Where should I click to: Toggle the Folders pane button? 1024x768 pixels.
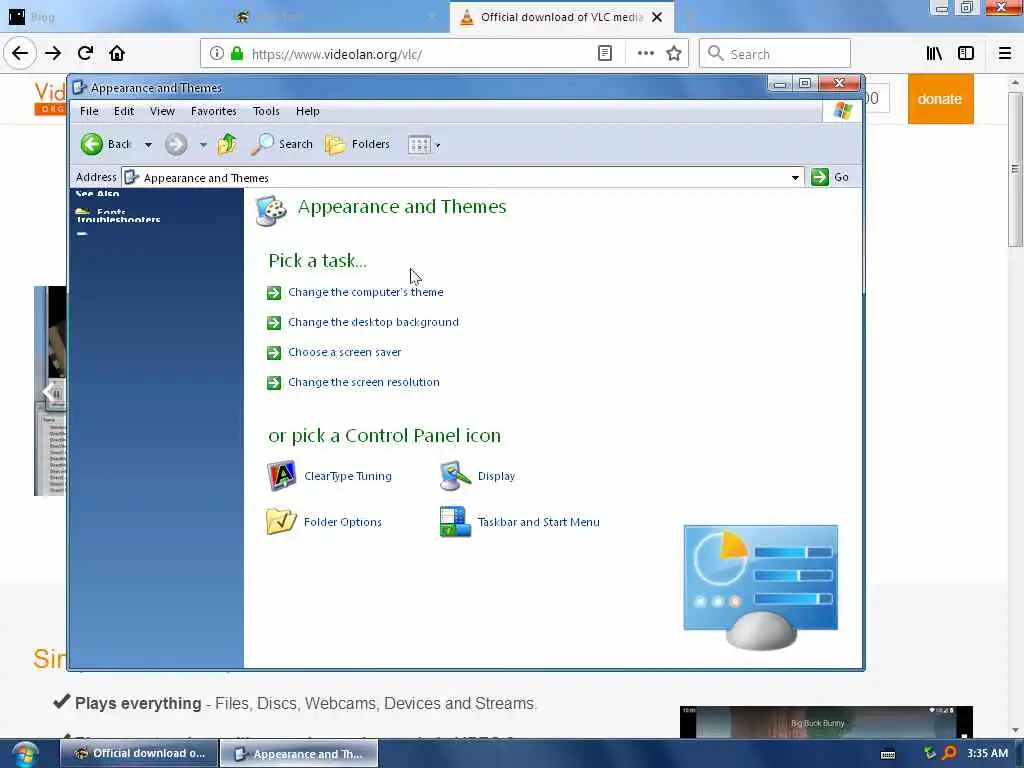[x=357, y=144]
